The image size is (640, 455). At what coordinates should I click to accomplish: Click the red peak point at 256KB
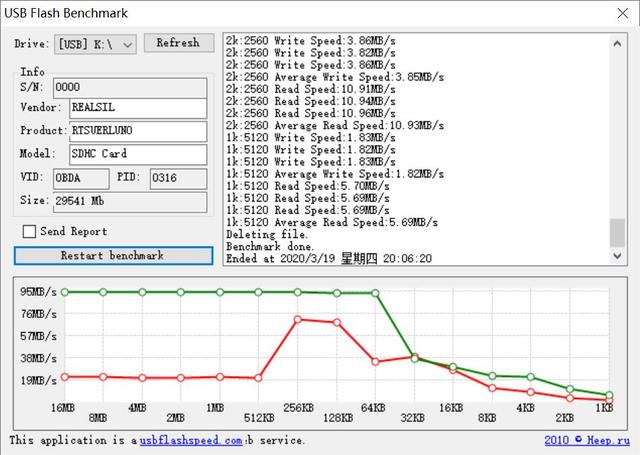[x=297, y=319]
